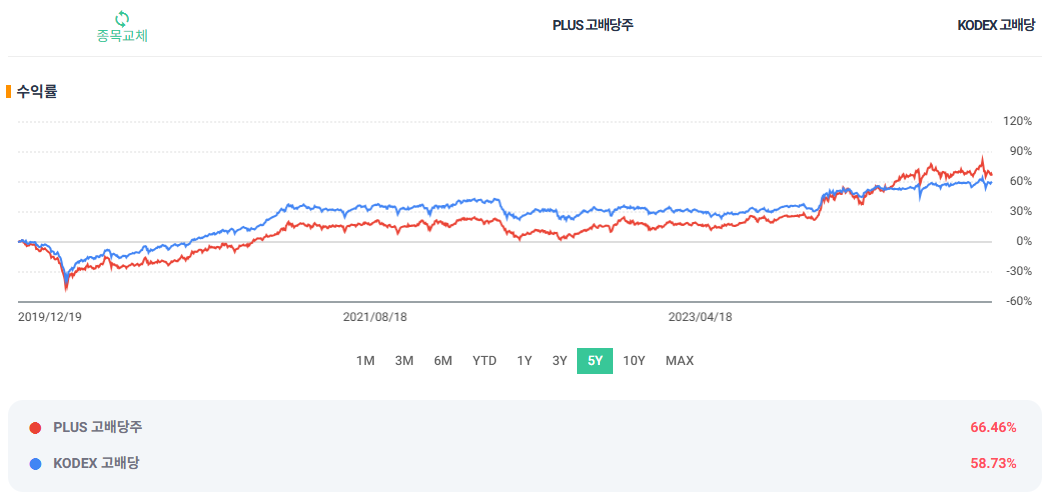Click the 2023/04/18 axis date label

[x=700, y=318]
